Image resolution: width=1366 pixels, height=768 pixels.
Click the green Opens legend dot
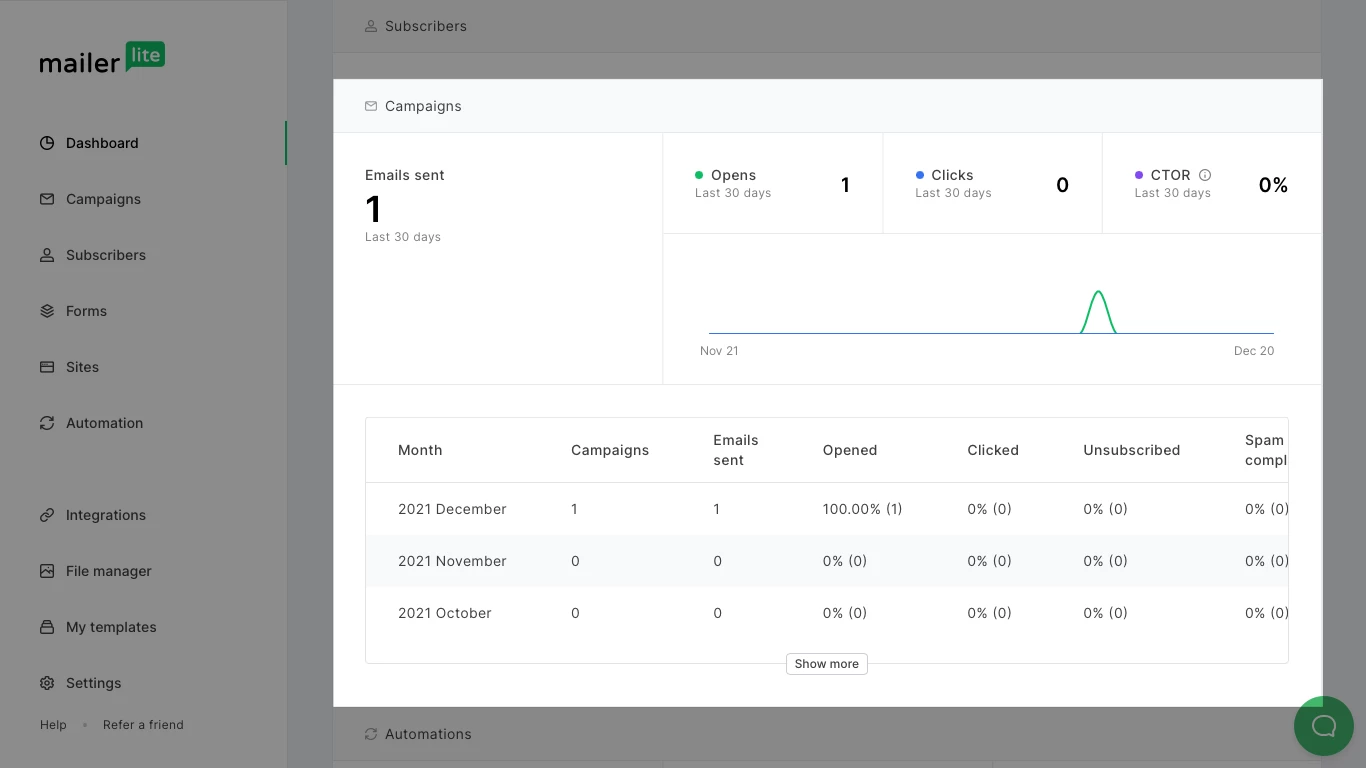(699, 175)
